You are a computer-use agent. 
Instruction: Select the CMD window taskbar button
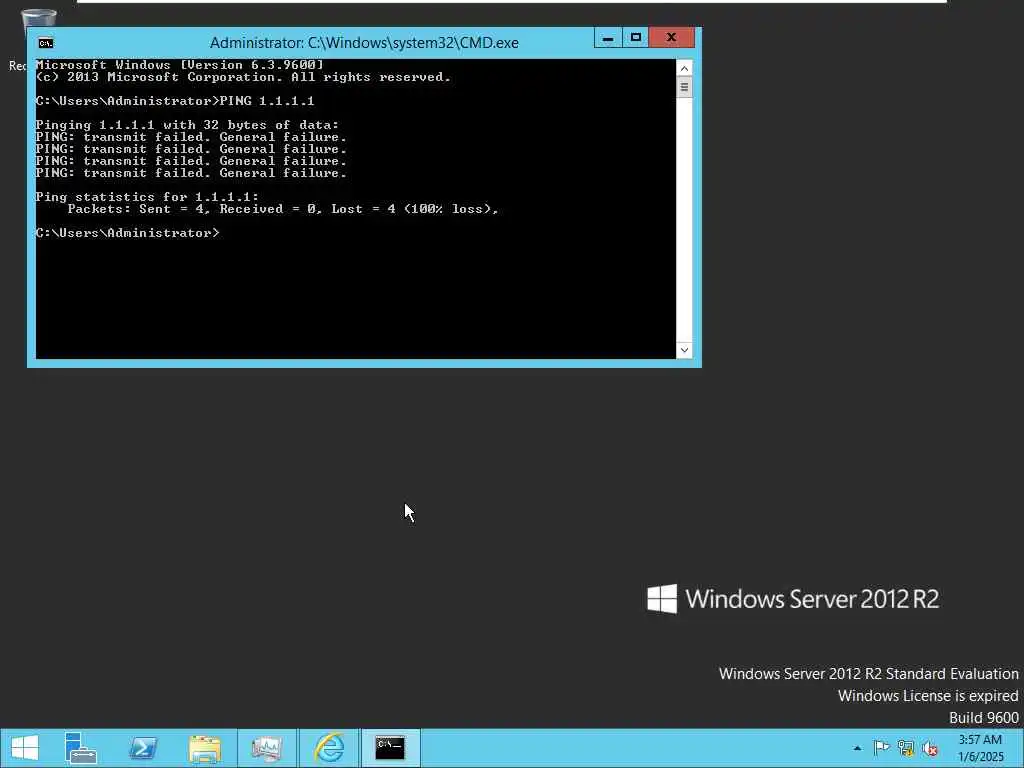(390, 748)
